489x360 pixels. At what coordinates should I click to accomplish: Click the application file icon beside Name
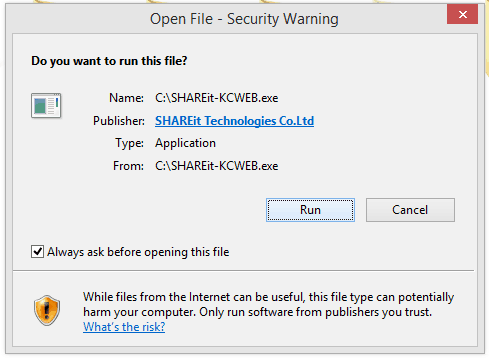click(x=46, y=105)
